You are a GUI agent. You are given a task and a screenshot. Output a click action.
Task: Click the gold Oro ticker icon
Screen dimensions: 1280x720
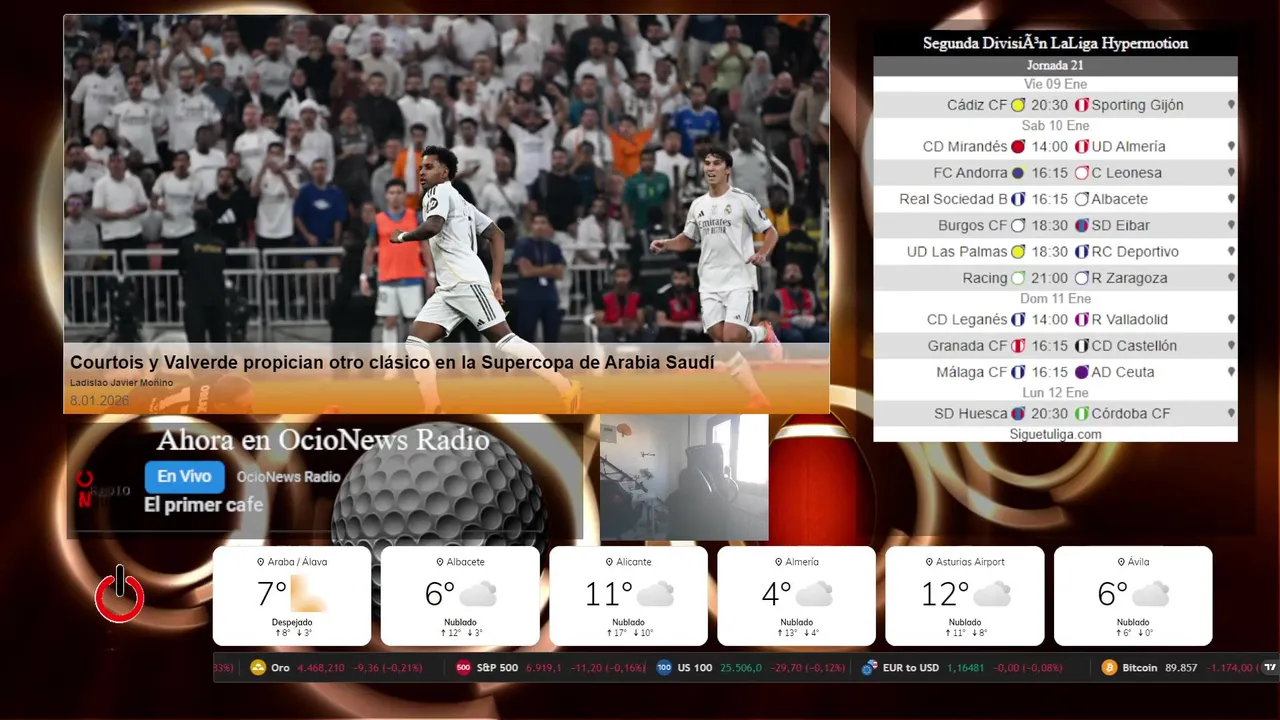258,668
